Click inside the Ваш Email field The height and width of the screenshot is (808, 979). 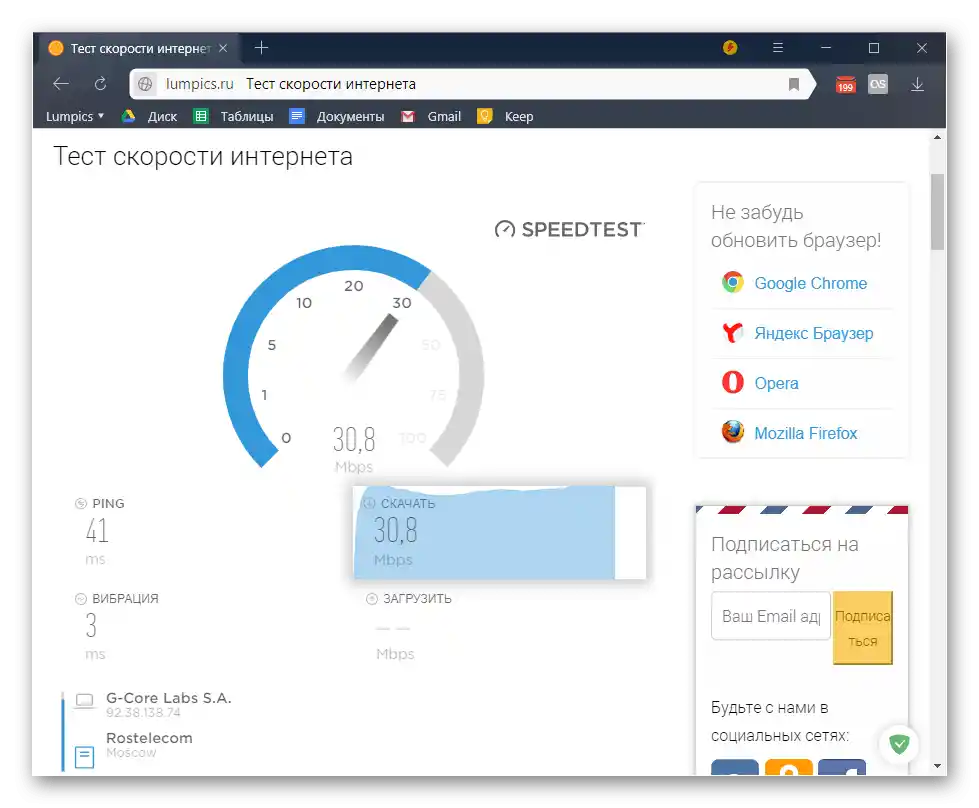coord(768,616)
